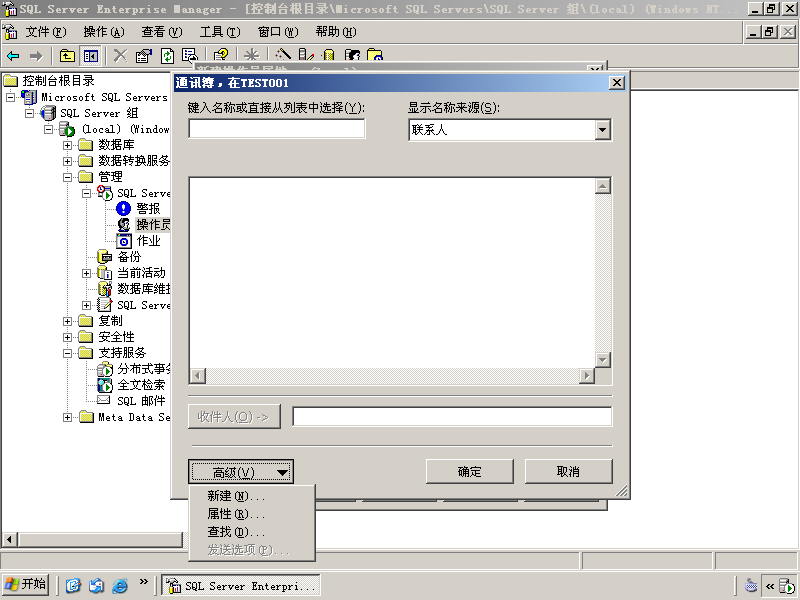
Task: Click the Delete (X) toolbar icon
Action: [x=120, y=56]
